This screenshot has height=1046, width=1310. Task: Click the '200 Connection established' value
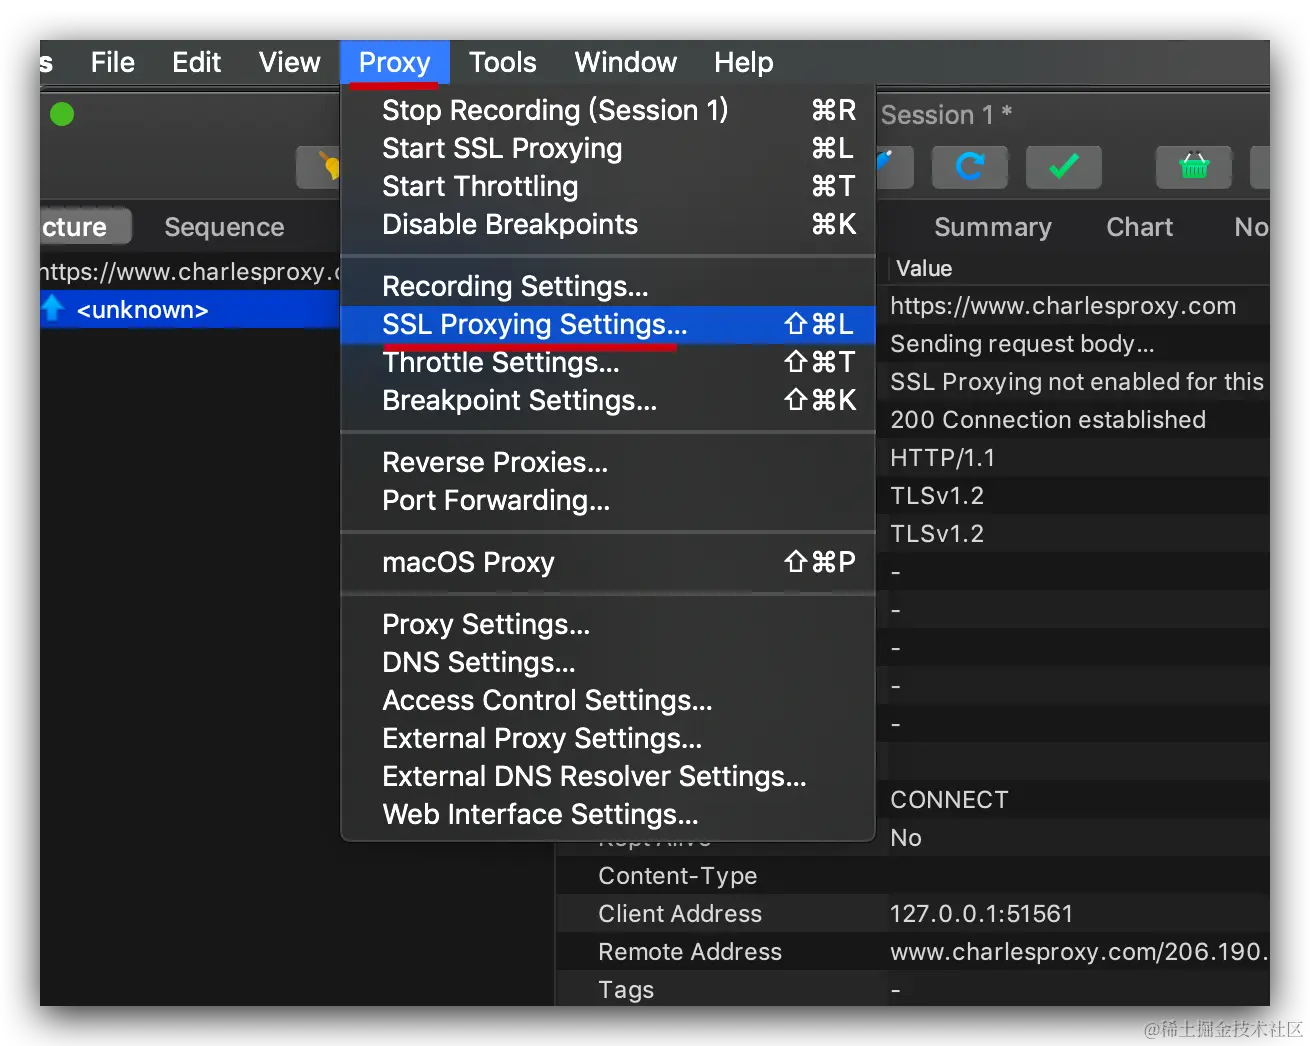coord(1048,420)
